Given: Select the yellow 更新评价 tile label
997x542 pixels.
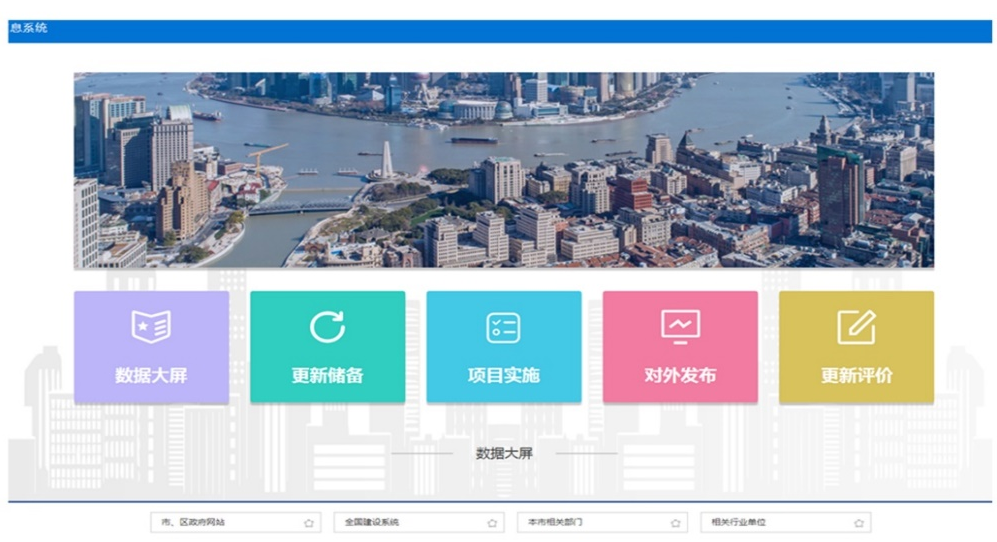Looking at the screenshot, I should coord(856,376).
